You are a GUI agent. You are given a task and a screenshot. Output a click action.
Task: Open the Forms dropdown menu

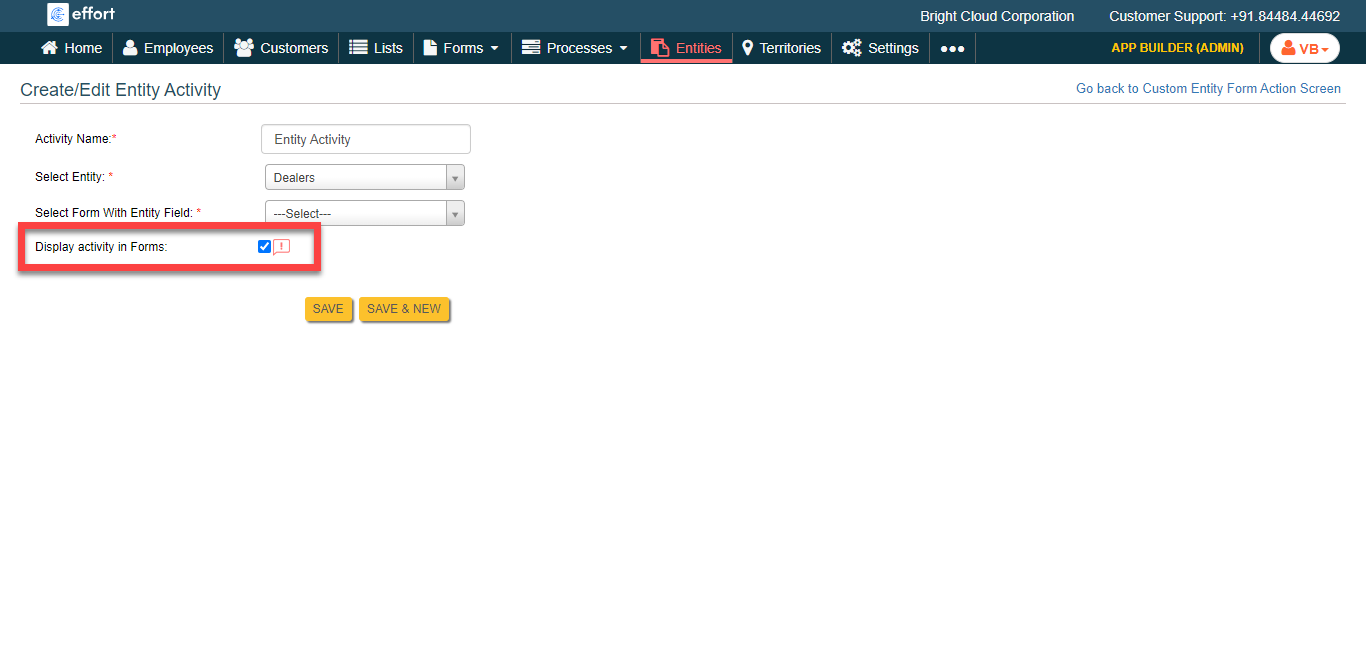[x=461, y=47]
